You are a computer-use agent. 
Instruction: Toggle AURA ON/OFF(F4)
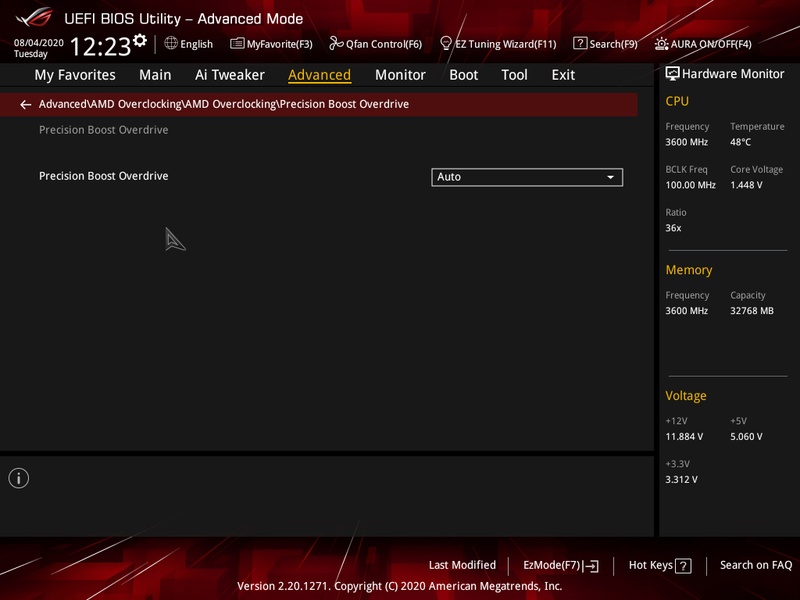click(x=703, y=44)
